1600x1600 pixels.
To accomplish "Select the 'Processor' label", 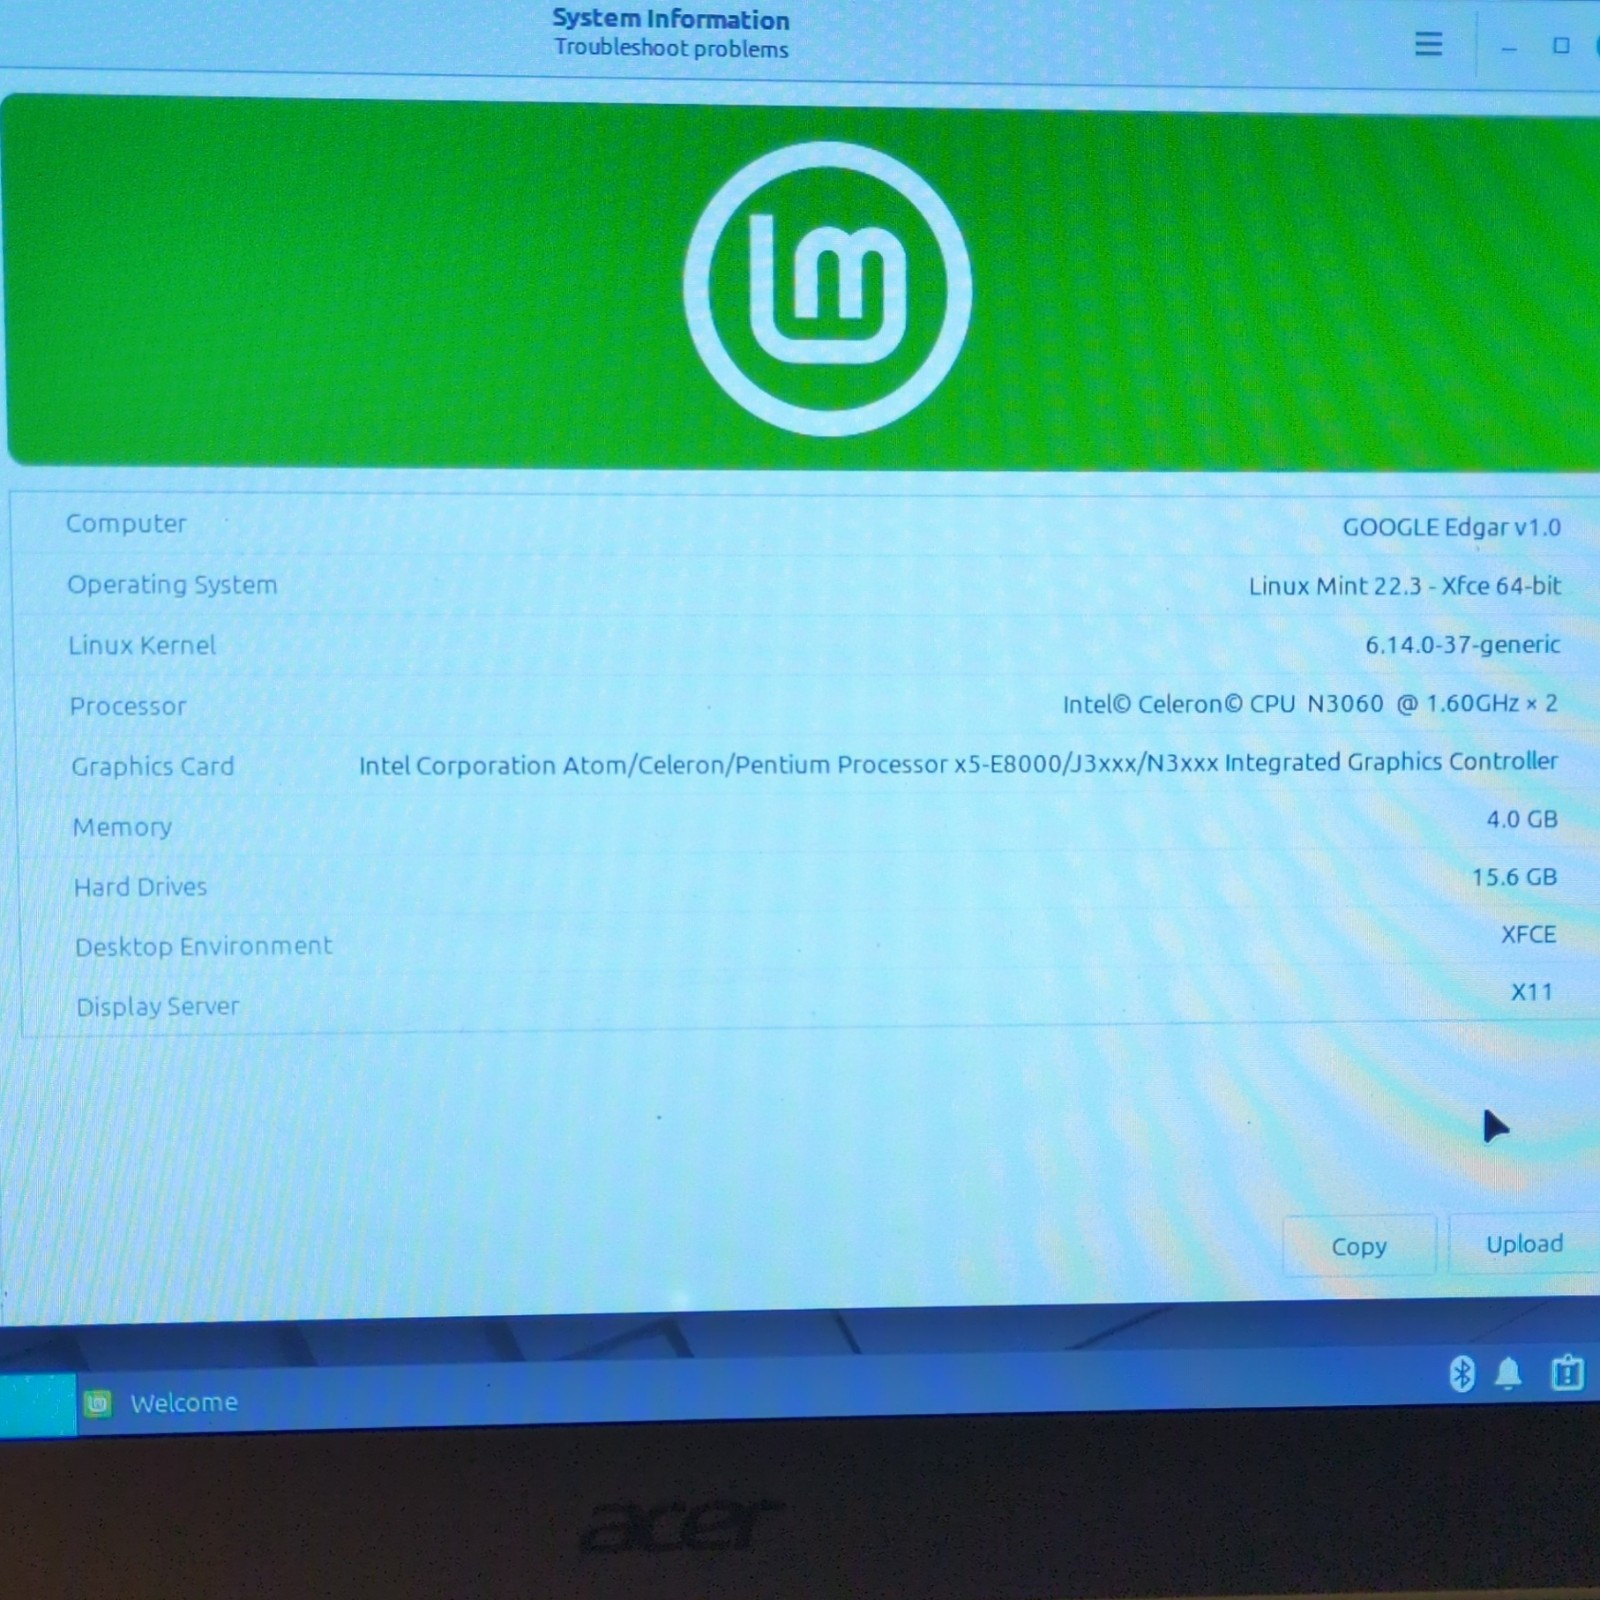I will point(128,706).
